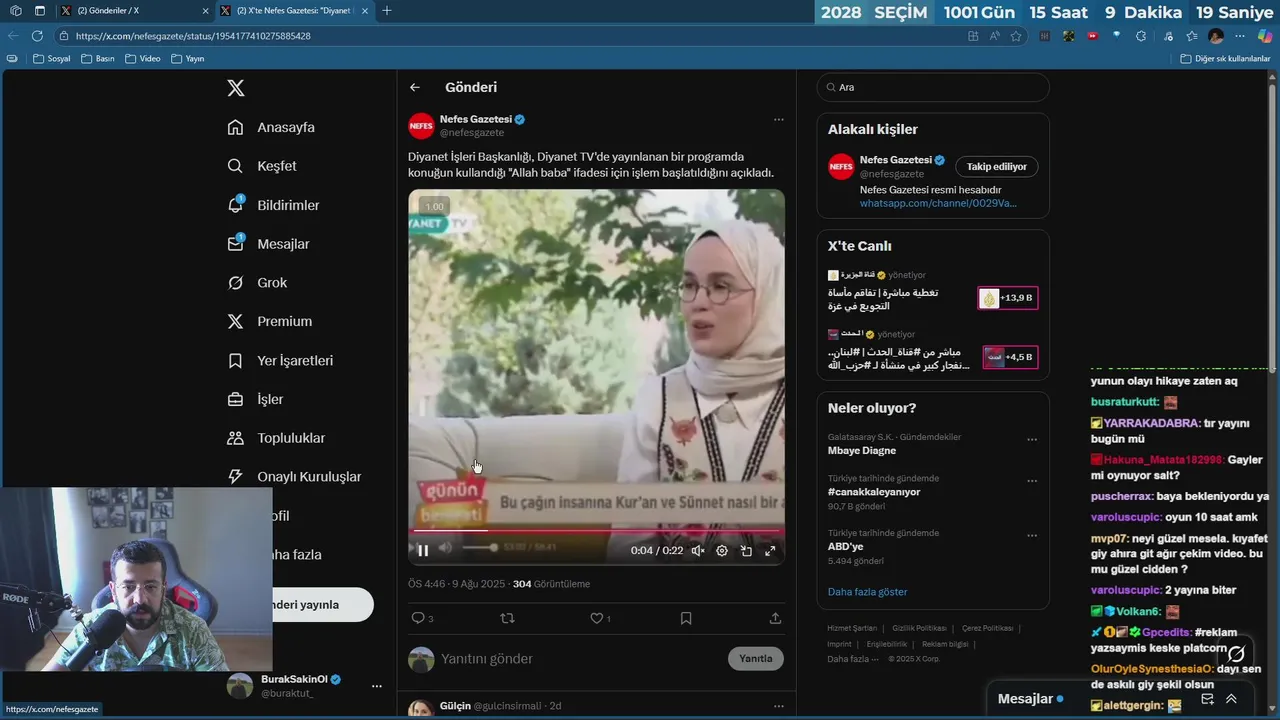Click the Ara search field
Viewport: 1280px width, 720px height.
pos(933,87)
